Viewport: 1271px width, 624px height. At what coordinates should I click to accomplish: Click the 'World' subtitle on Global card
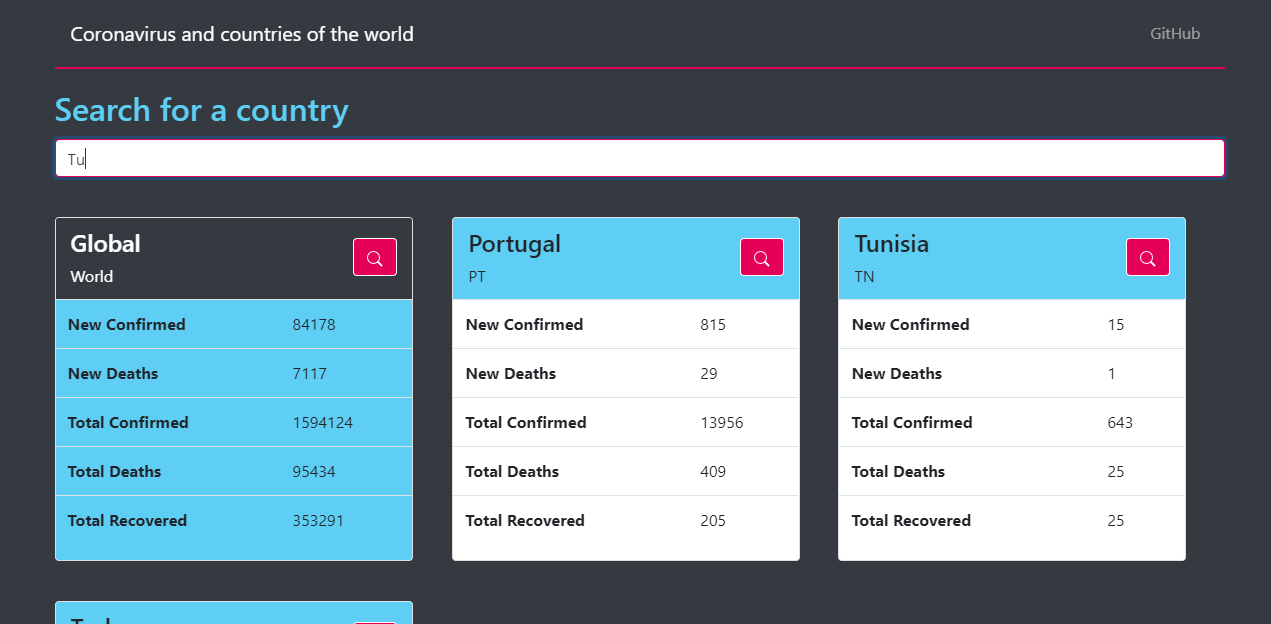coord(92,277)
